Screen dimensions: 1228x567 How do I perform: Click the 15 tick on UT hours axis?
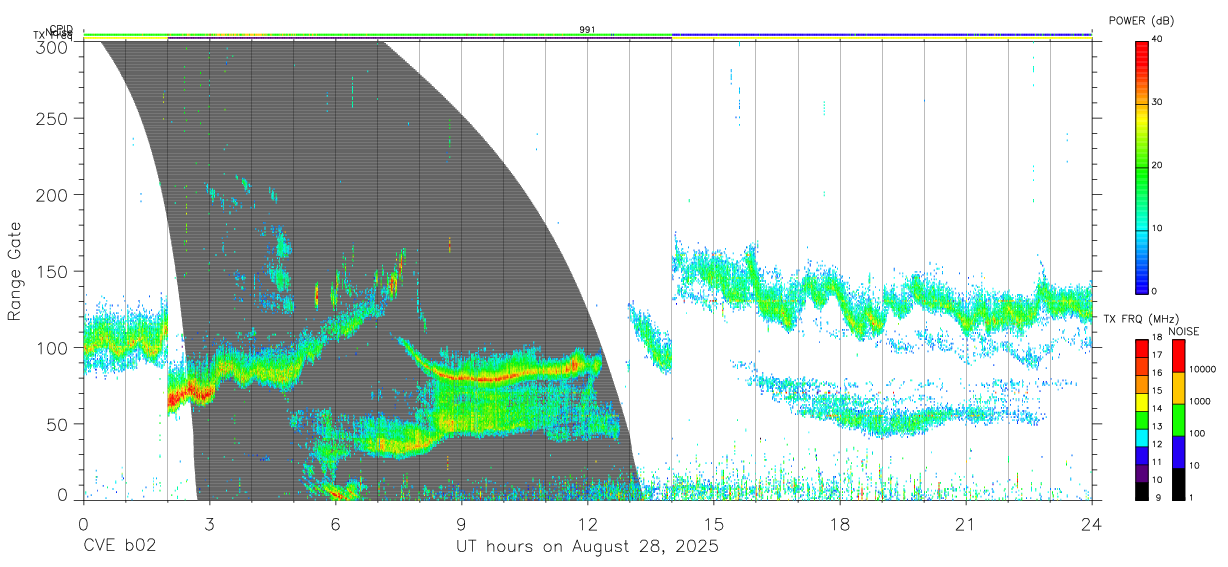point(714,524)
